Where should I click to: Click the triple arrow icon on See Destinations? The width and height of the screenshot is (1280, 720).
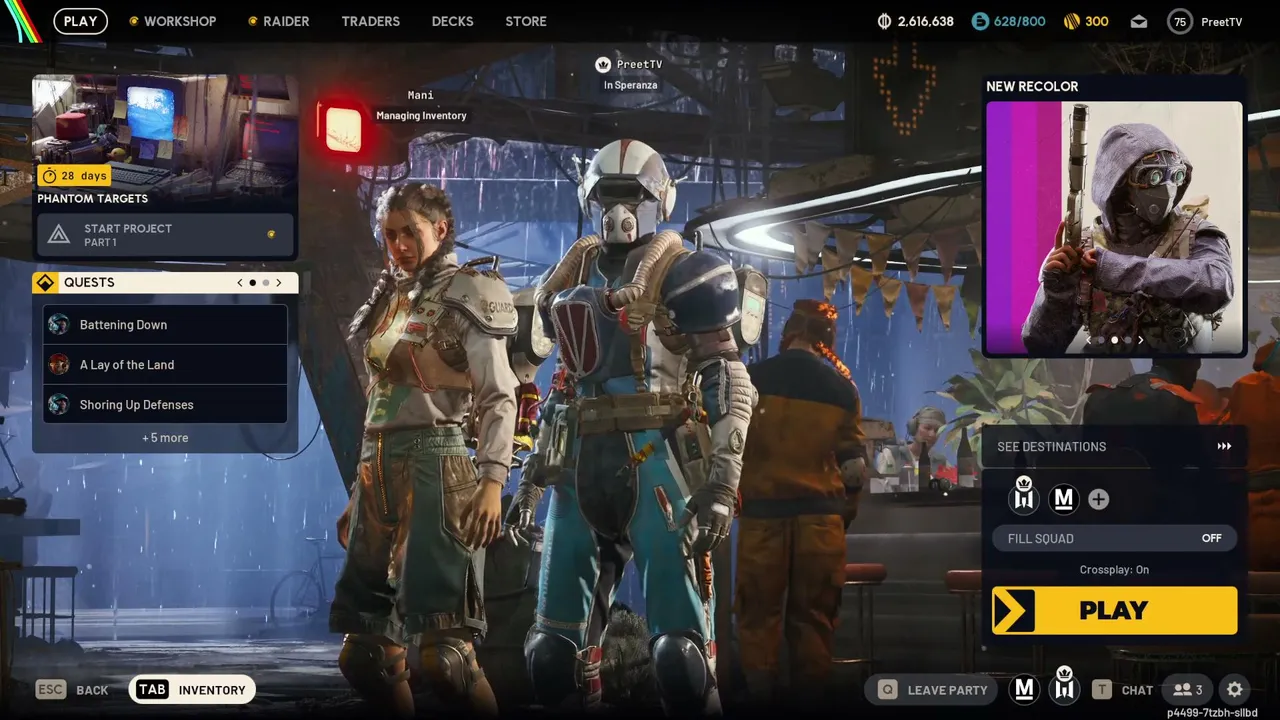pyautogui.click(x=1224, y=447)
